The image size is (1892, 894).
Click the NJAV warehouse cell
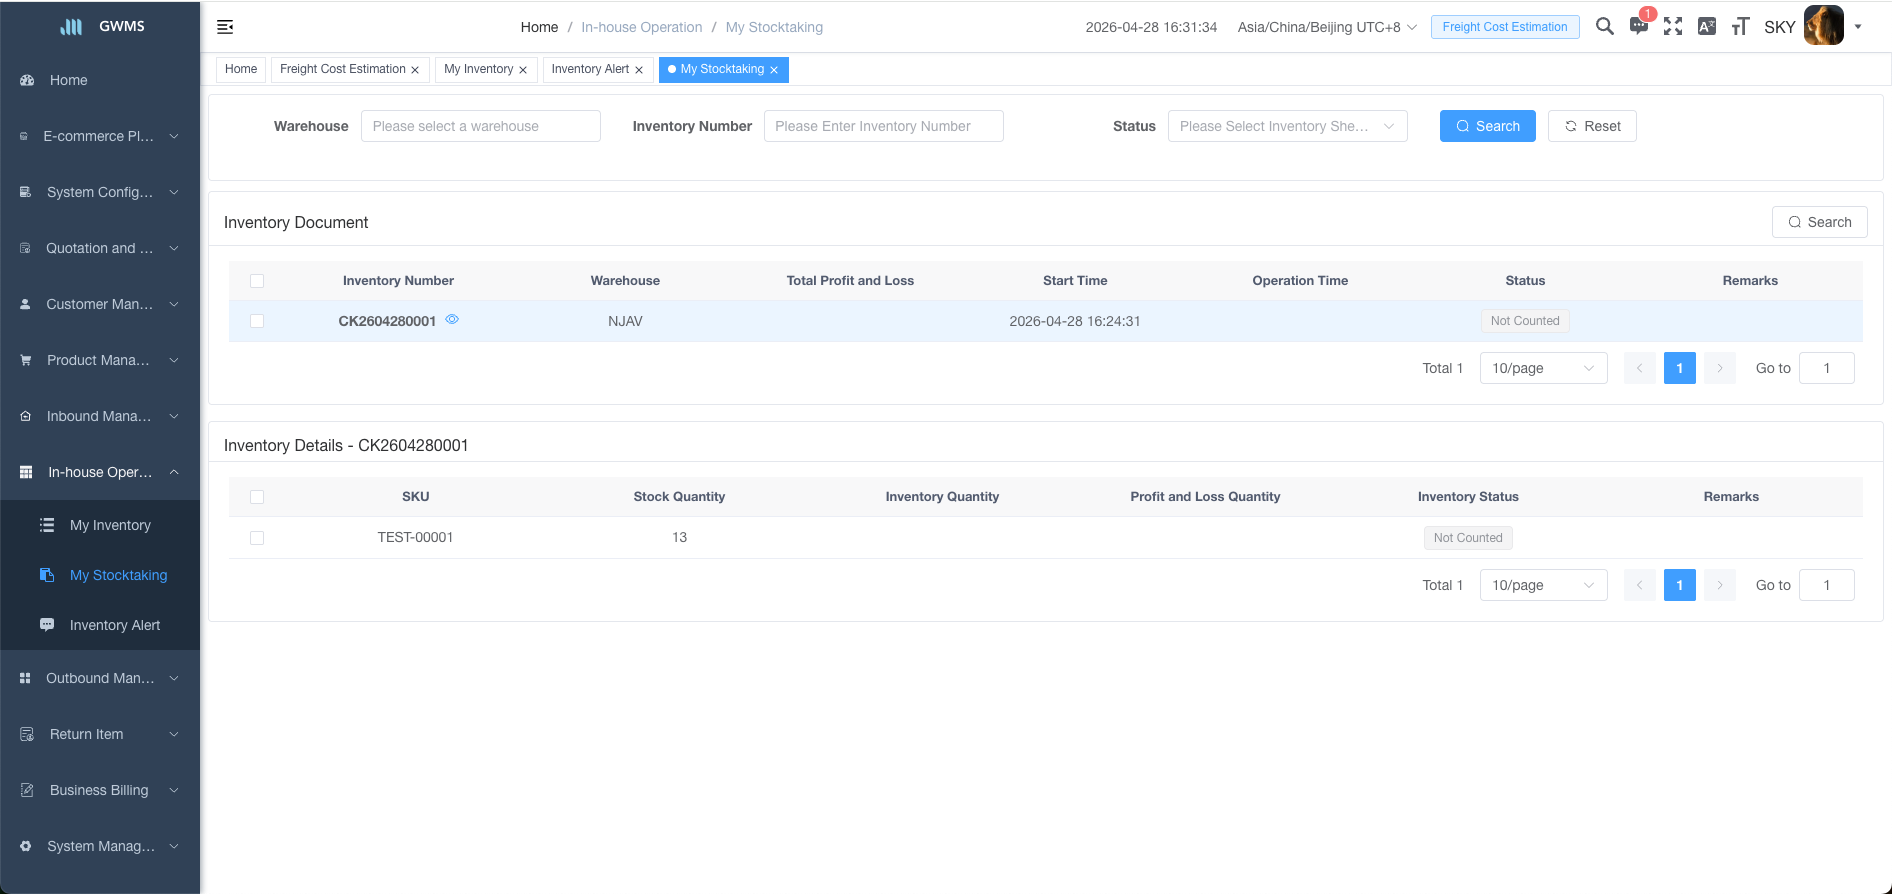(625, 321)
